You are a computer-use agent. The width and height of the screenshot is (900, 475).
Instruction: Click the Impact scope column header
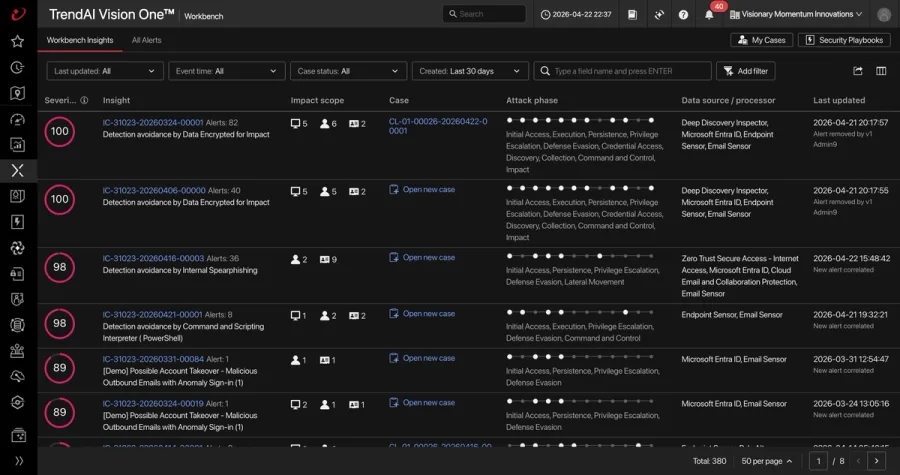(317, 100)
